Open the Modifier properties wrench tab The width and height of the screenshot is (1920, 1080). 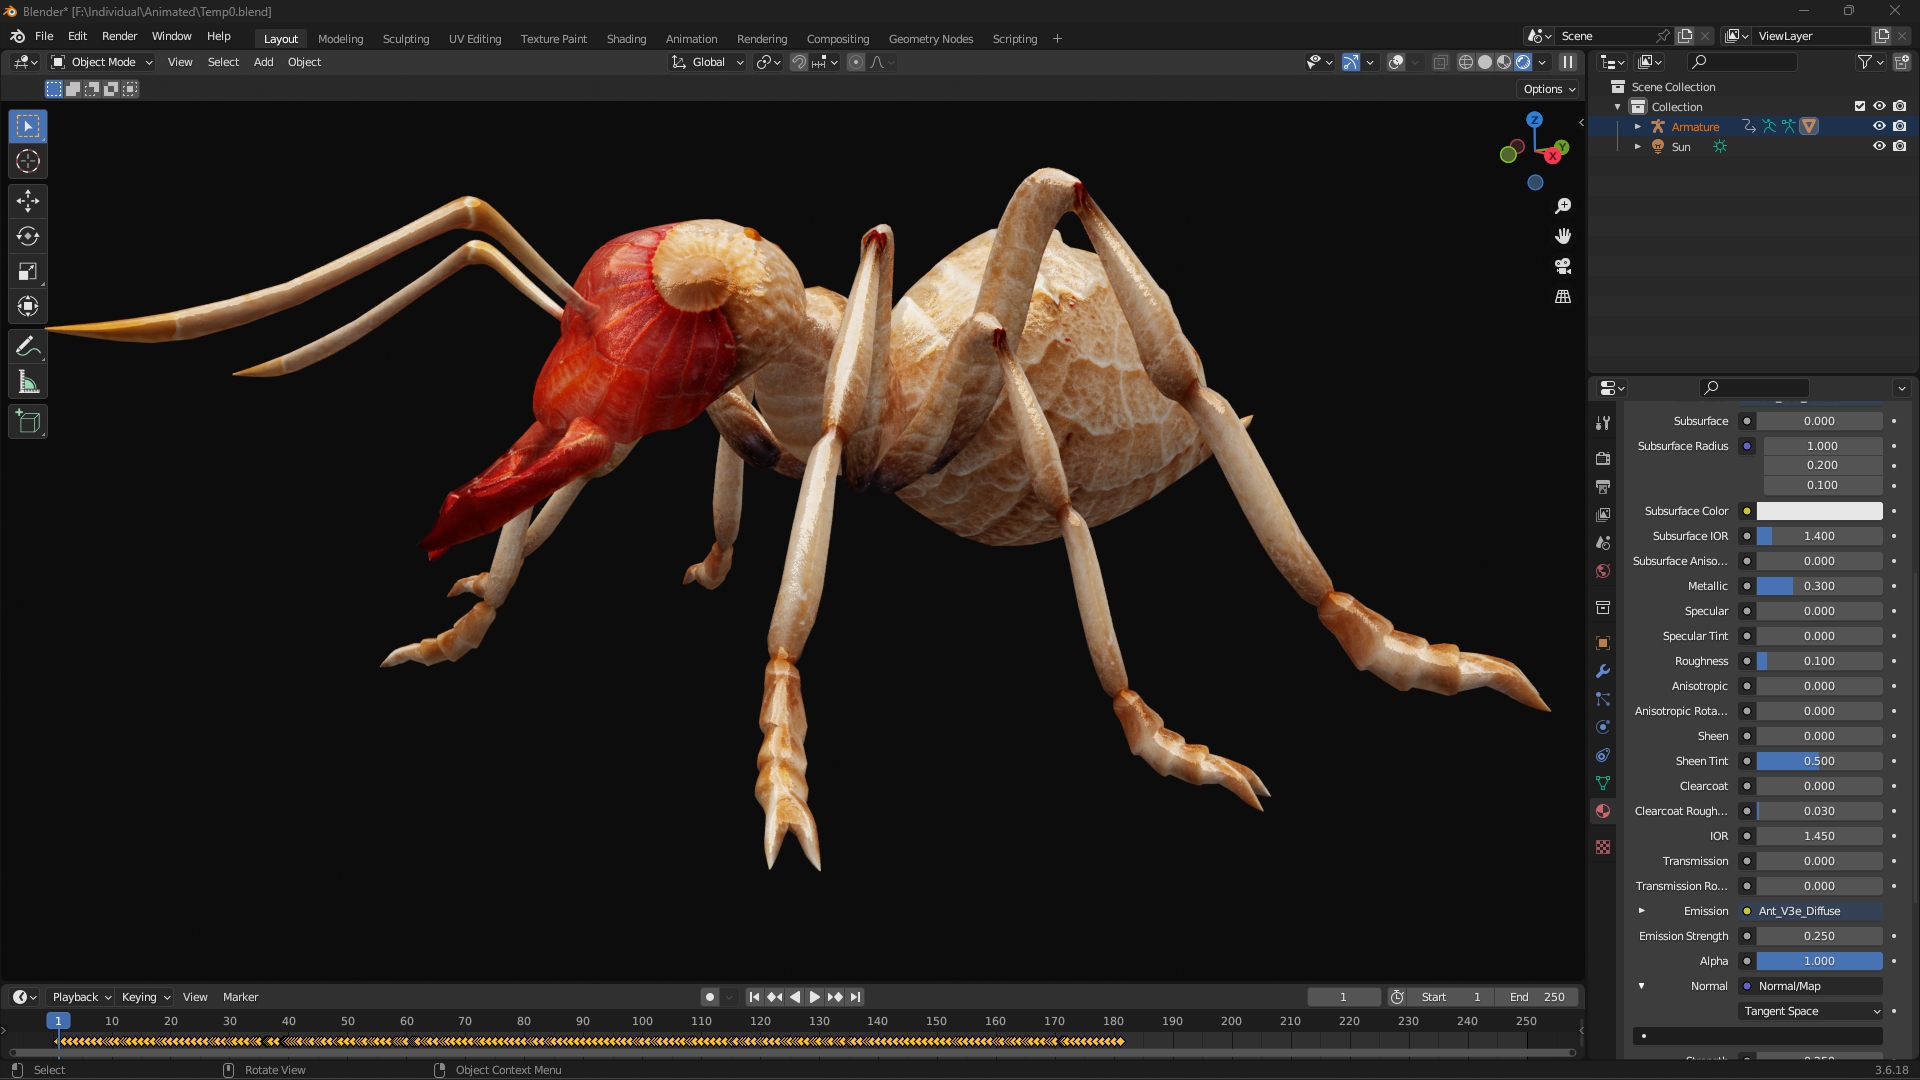click(x=1603, y=671)
